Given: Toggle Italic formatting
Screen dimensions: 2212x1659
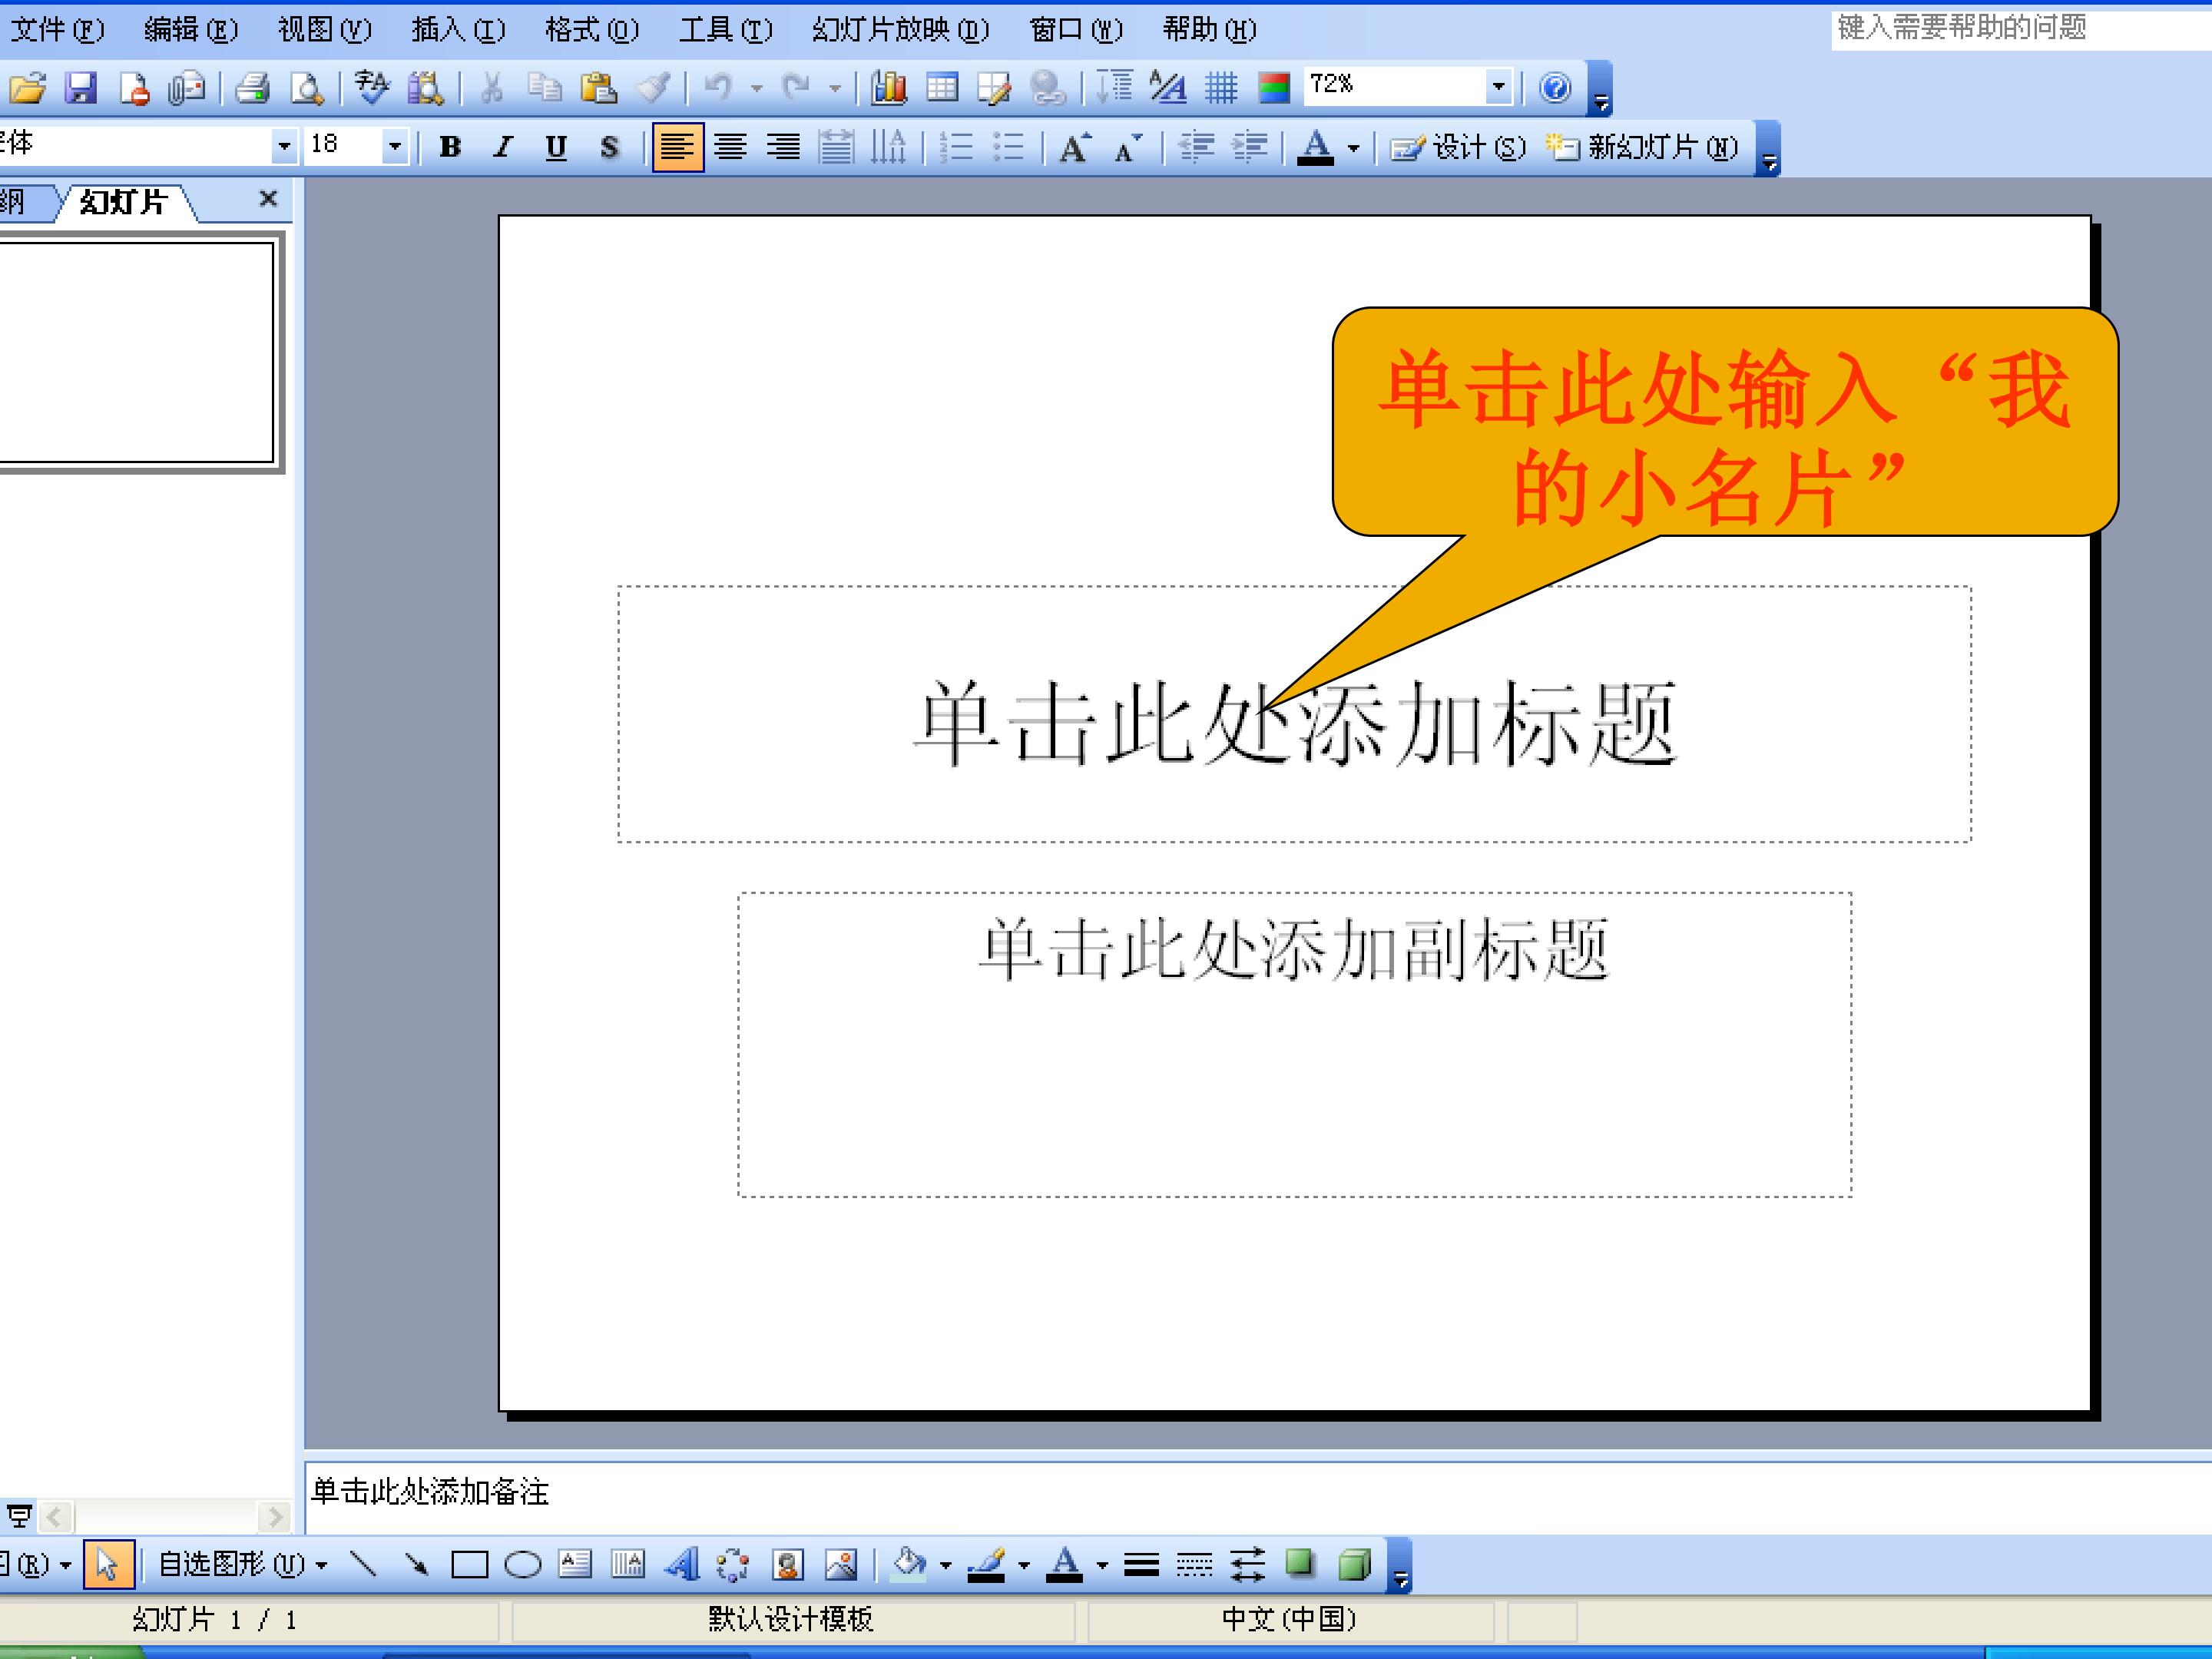Looking at the screenshot, I should 503,148.
